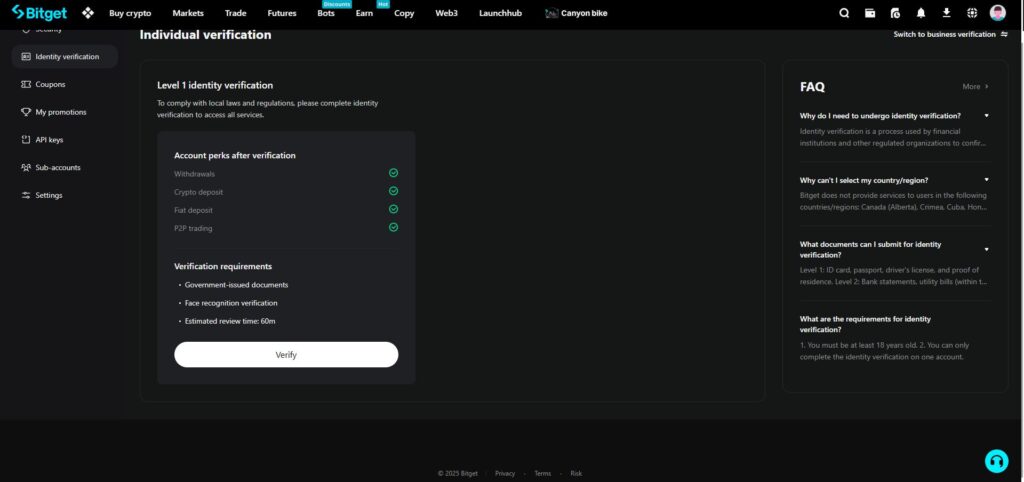Open the customer support headset chat
The height and width of the screenshot is (482, 1024).
tap(997, 461)
